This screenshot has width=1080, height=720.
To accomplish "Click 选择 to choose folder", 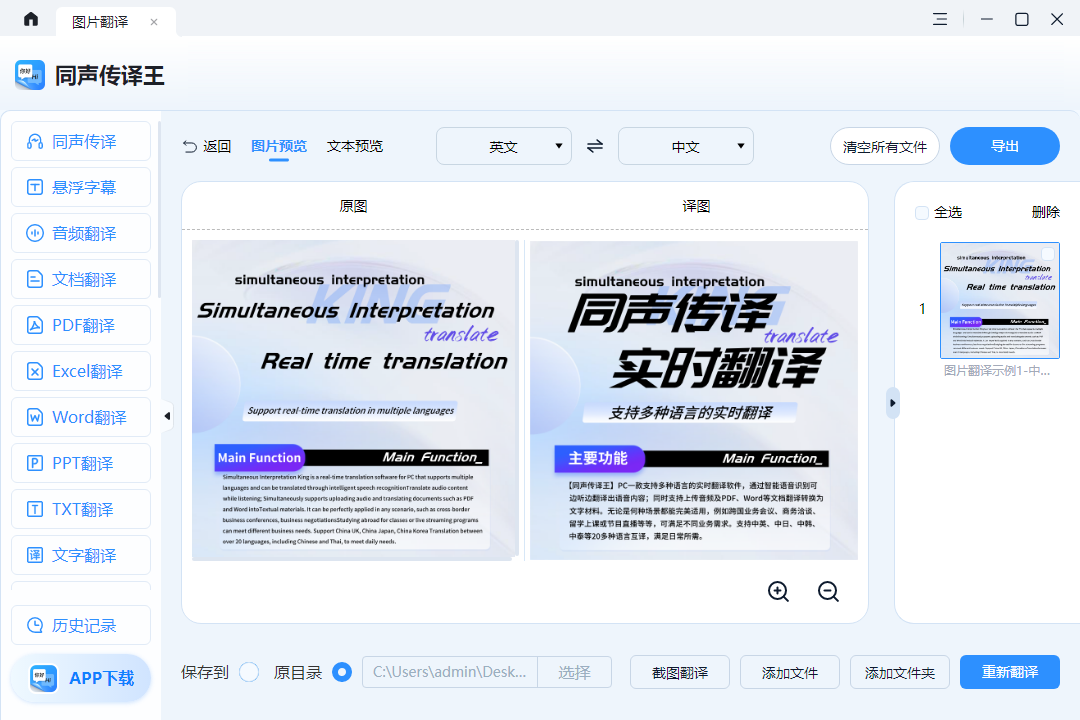I will [574, 672].
